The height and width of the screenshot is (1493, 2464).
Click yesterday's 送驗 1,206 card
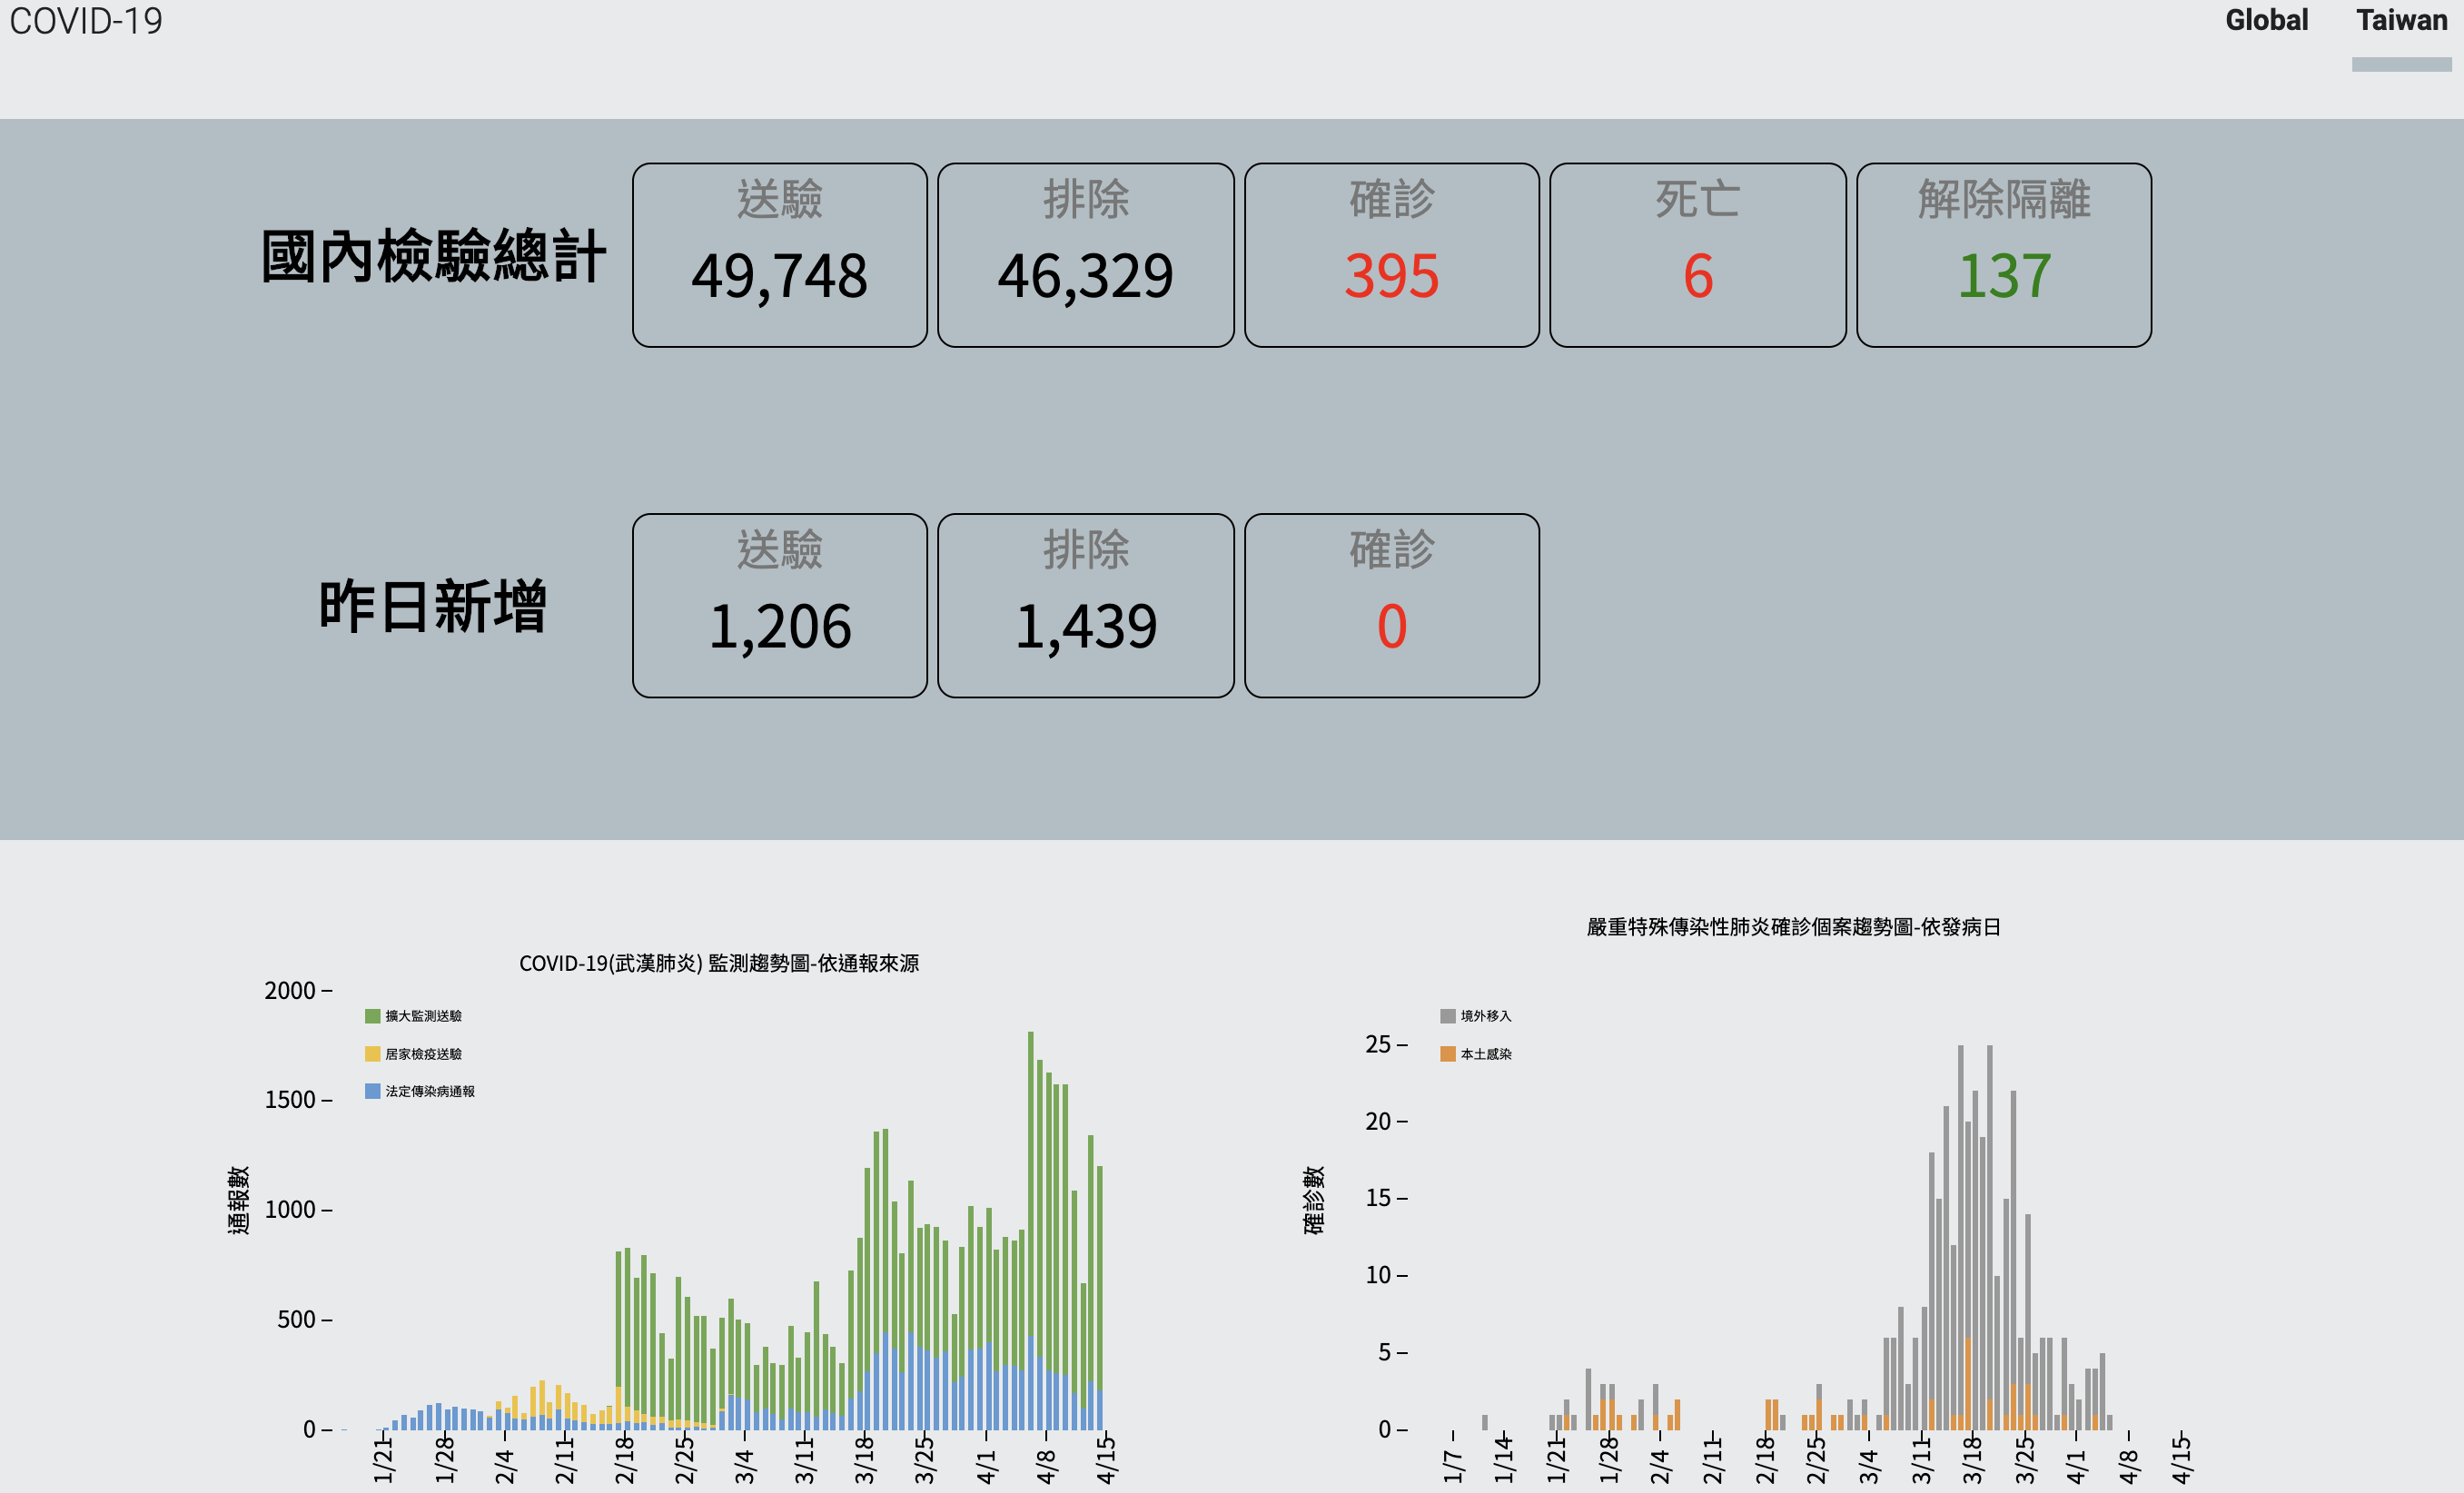(779, 605)
